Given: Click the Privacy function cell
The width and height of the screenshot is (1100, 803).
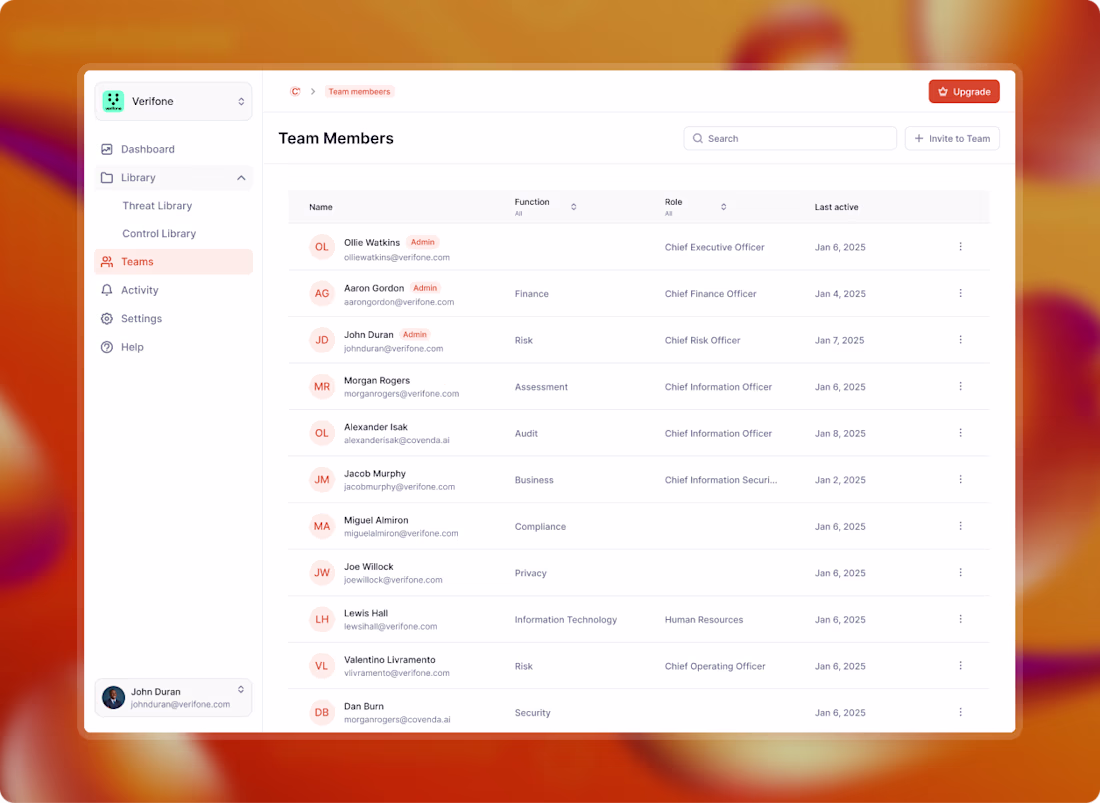Looking at the screenshot, I should coord(530,573).
